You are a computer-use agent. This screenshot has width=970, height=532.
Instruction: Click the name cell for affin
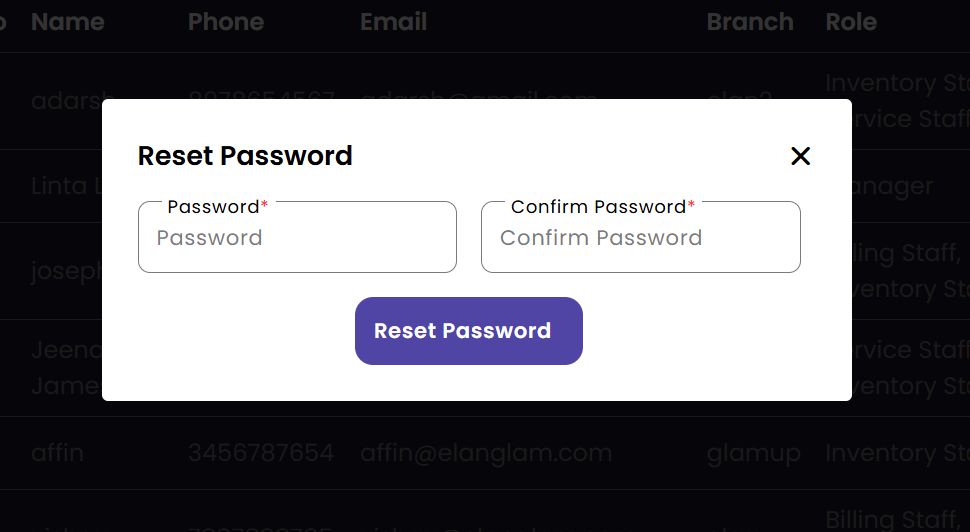(57, 453)
